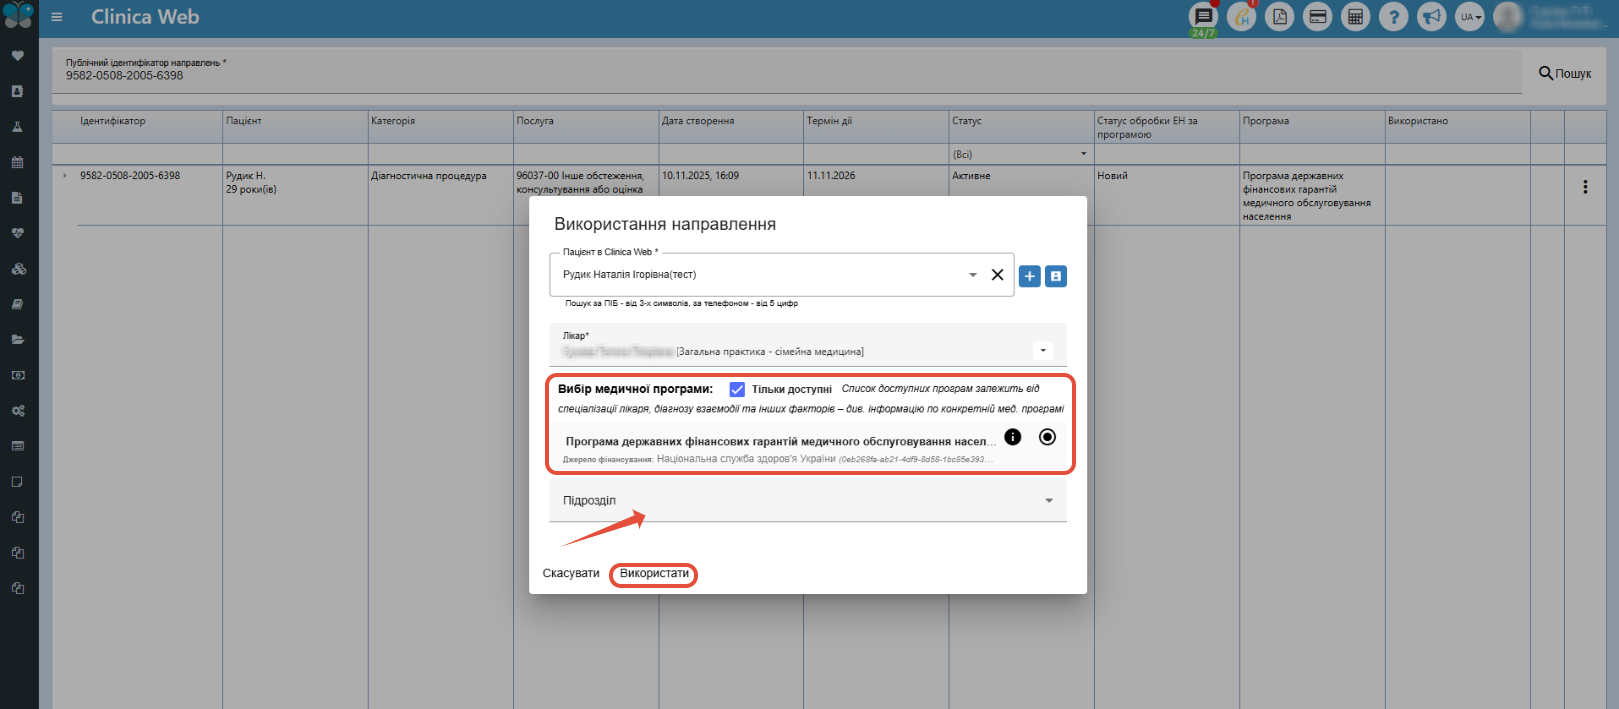Open the PDF documents icon in header

1279,17
